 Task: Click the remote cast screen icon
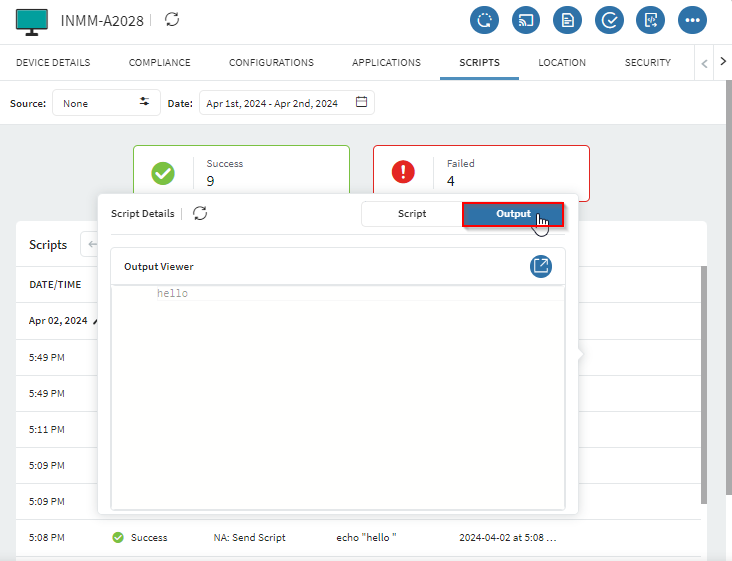coord(526,20)
